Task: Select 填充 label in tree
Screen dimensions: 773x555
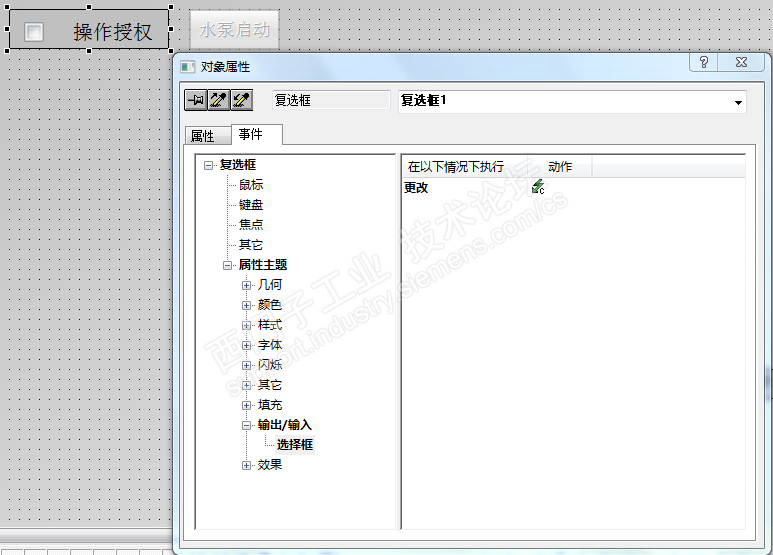Action: 270,405
